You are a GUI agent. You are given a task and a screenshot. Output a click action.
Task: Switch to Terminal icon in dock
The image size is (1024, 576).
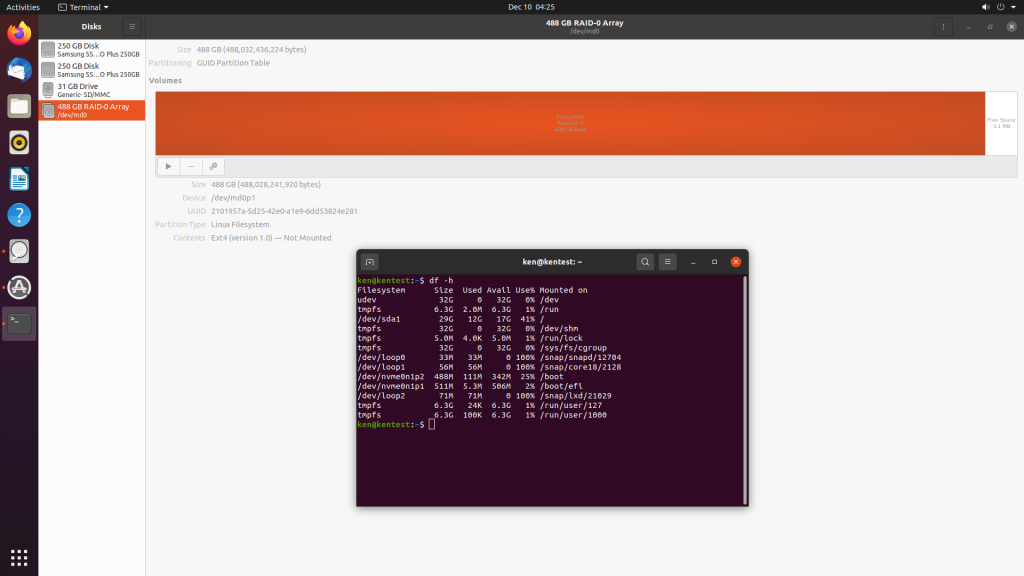[19, 323]
